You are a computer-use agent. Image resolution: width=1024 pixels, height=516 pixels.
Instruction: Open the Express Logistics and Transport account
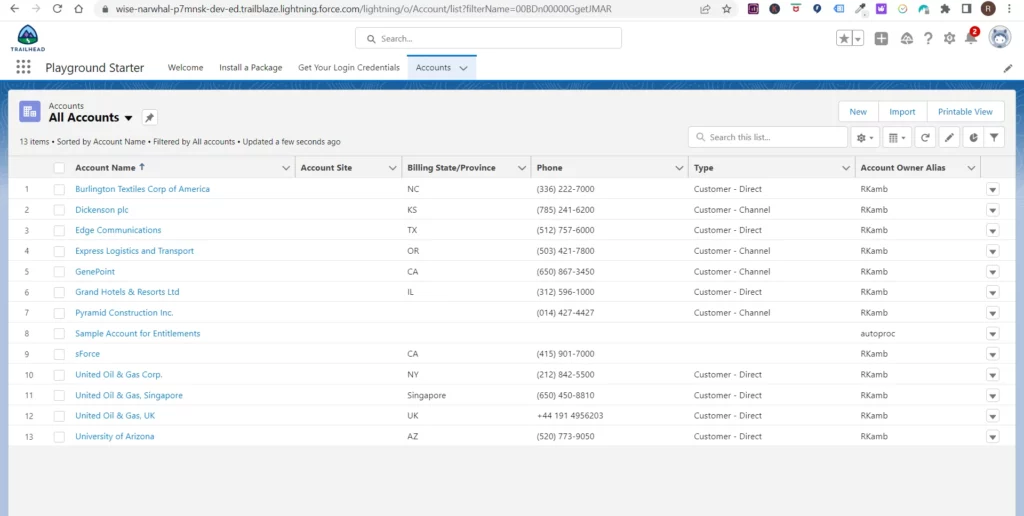(x=135, y=251)
